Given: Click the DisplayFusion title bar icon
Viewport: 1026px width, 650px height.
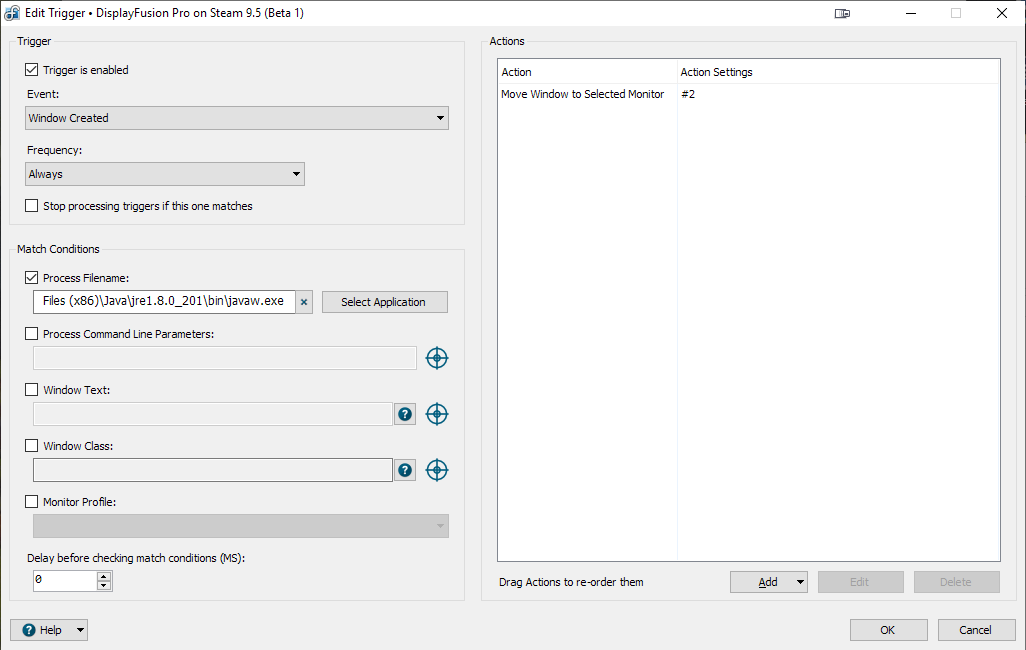Looking at the screenshot, I should (x=12, y=13).
